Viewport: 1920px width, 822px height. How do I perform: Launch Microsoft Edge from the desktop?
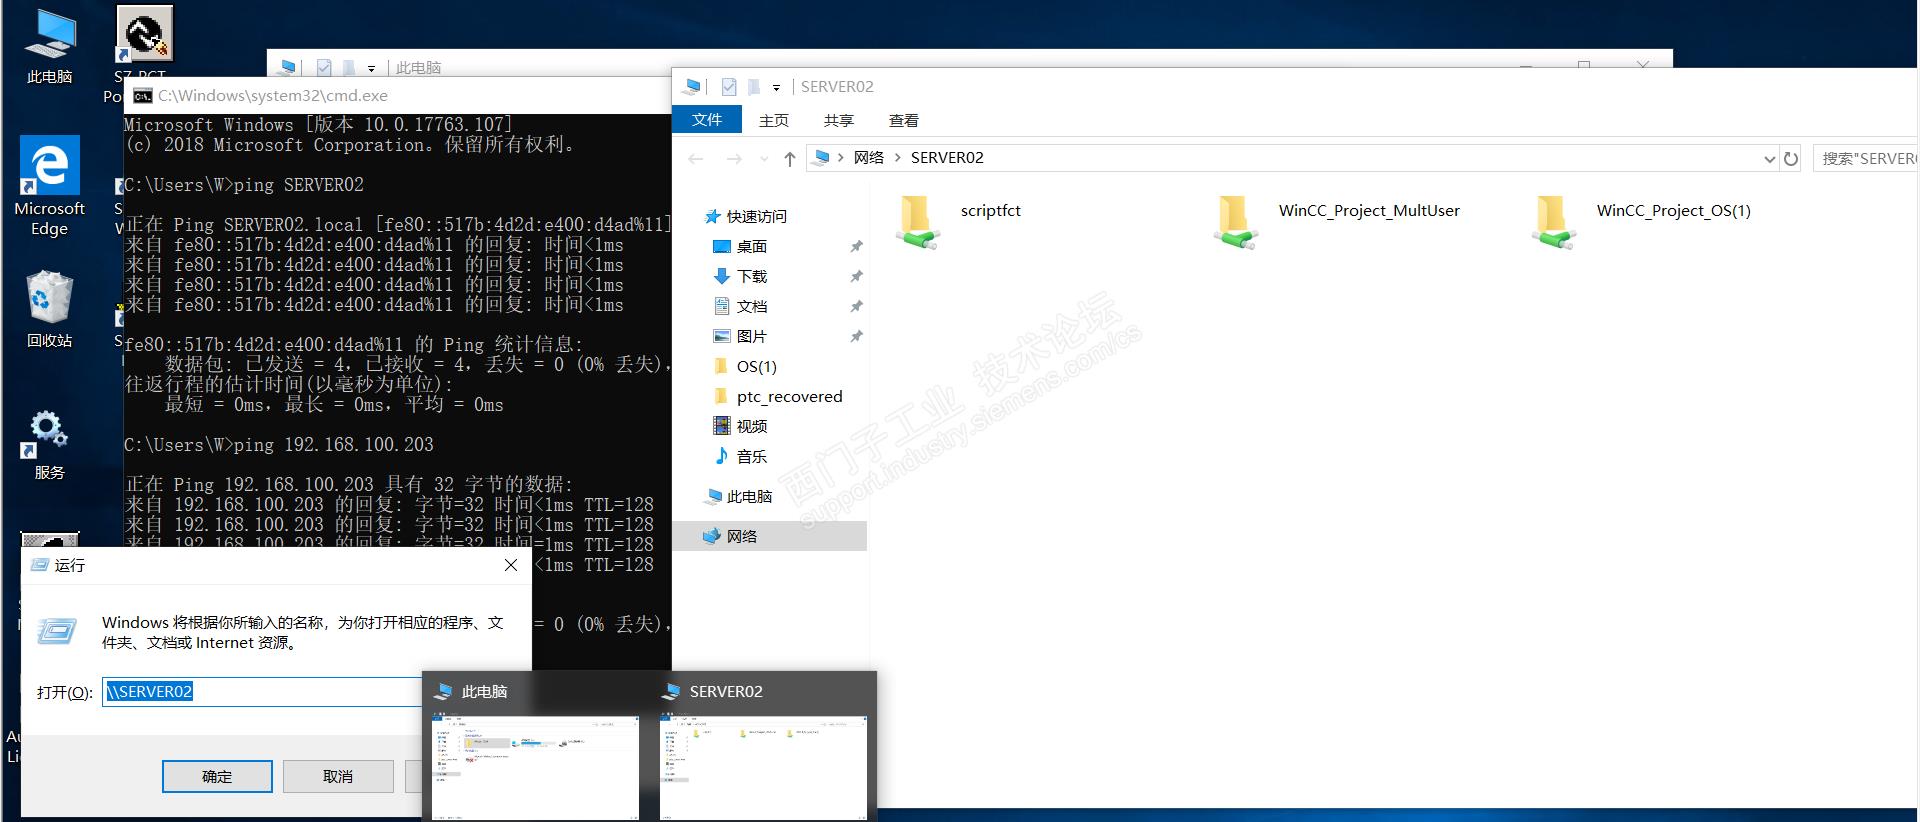click(49, 187)
